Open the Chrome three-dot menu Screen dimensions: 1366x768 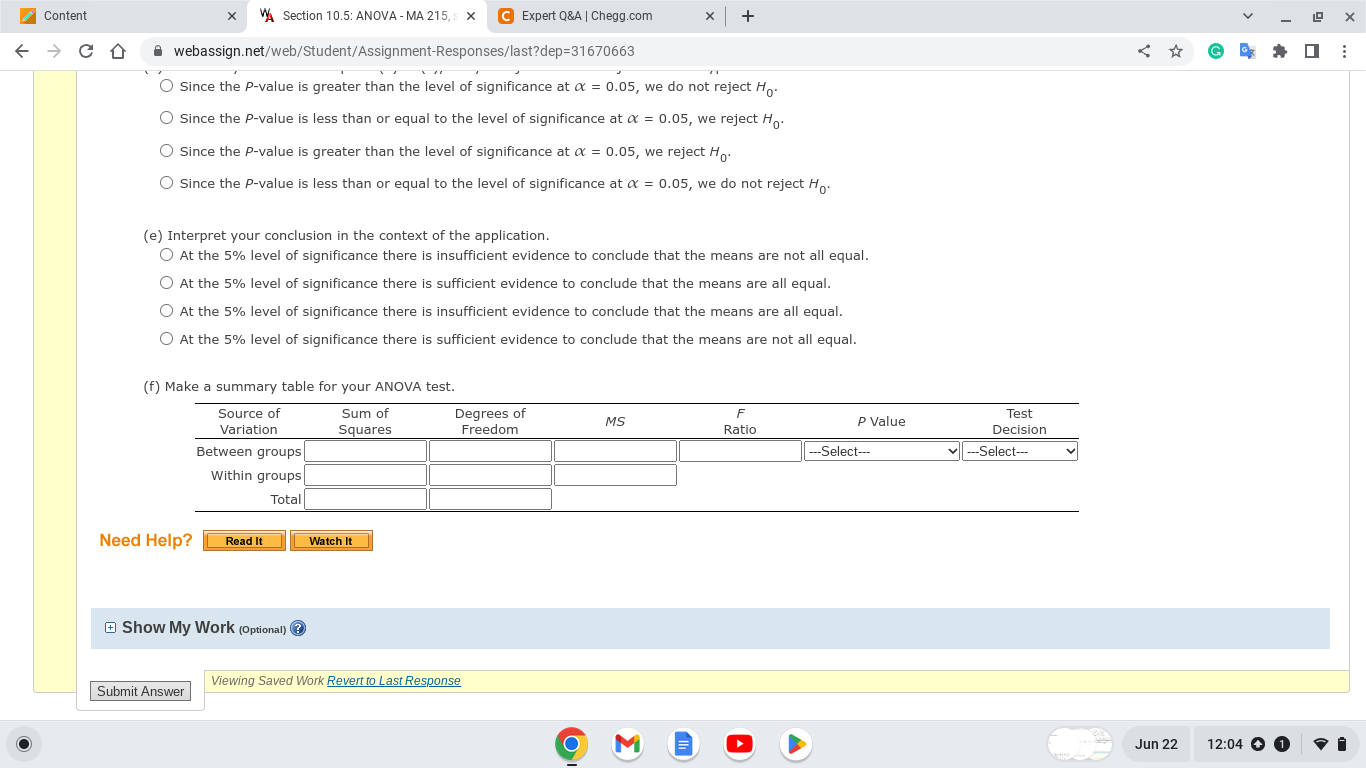click(x=1344, y=51)
